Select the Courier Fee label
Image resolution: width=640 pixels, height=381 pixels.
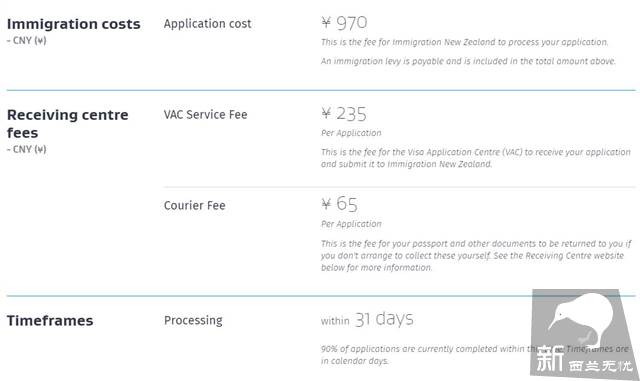click(x=194, y=205)
